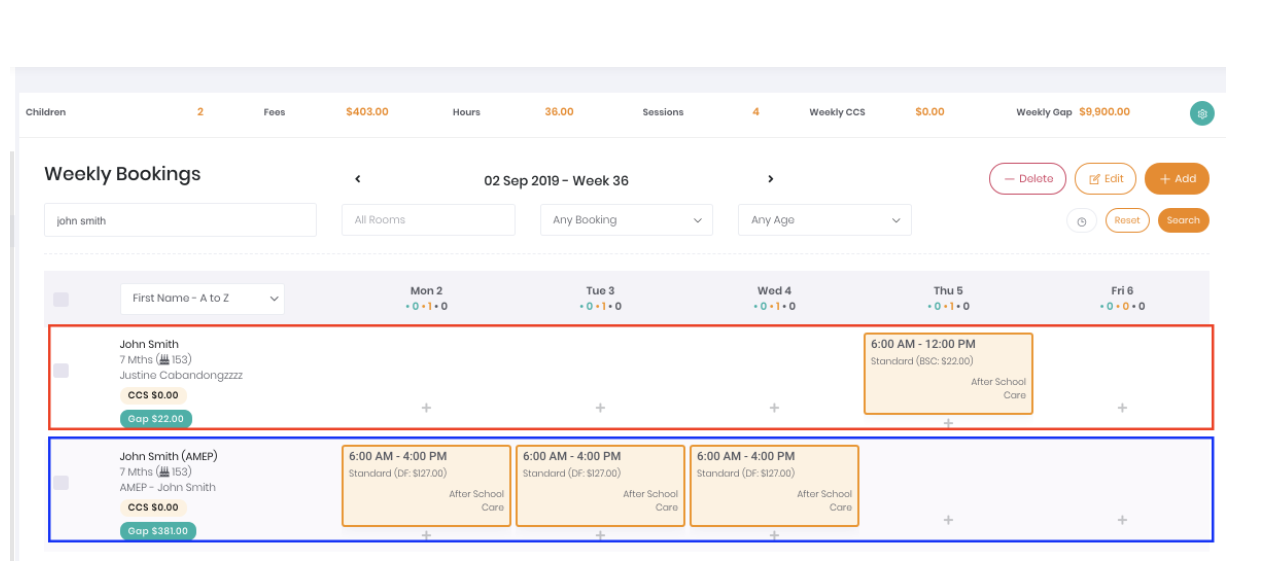Expand the First Name - A to Z sort dropdown
Viewport: 1280px width, 570px height.
[202, 299]
